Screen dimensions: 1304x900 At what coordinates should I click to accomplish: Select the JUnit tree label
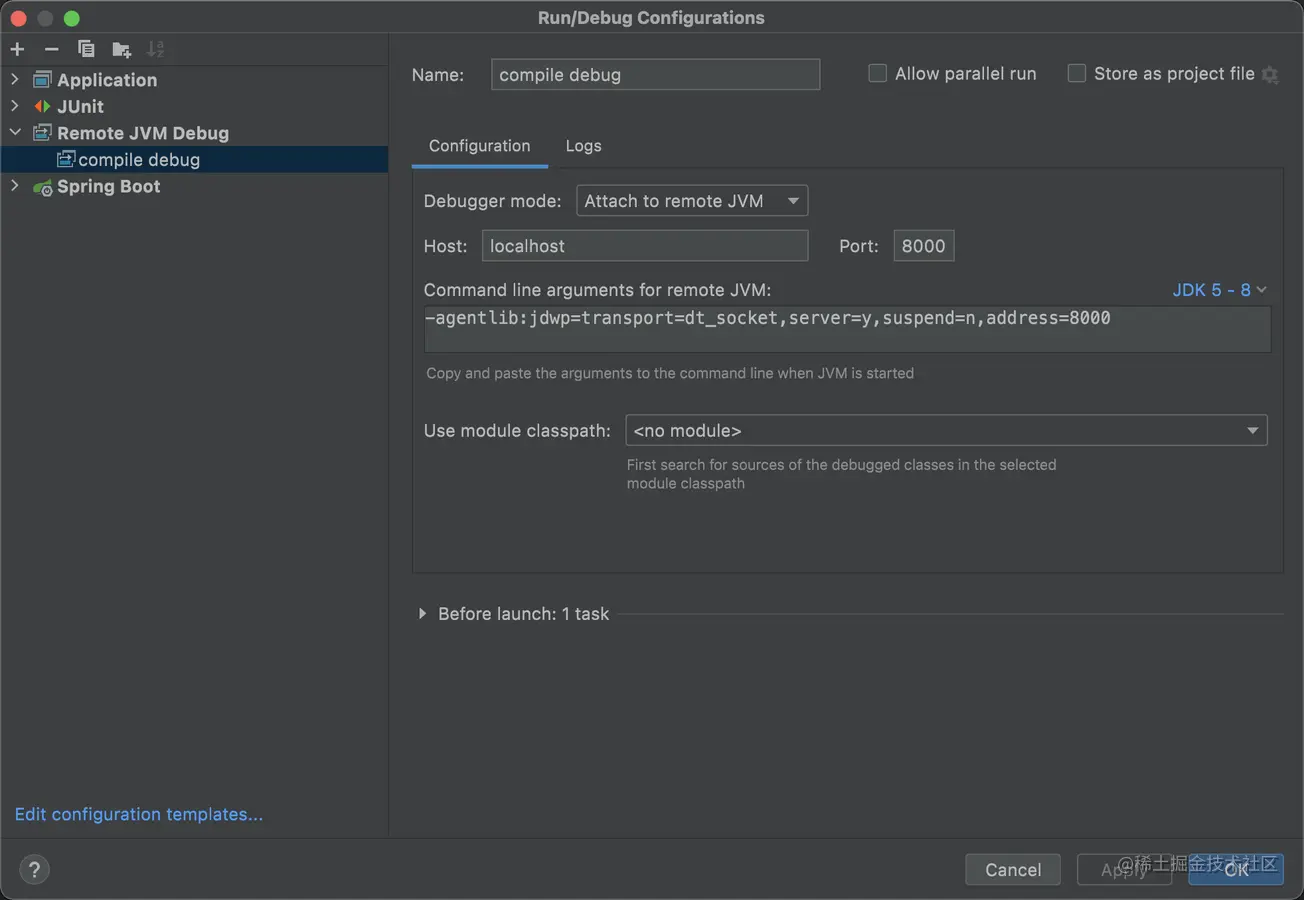click(80, 106)
